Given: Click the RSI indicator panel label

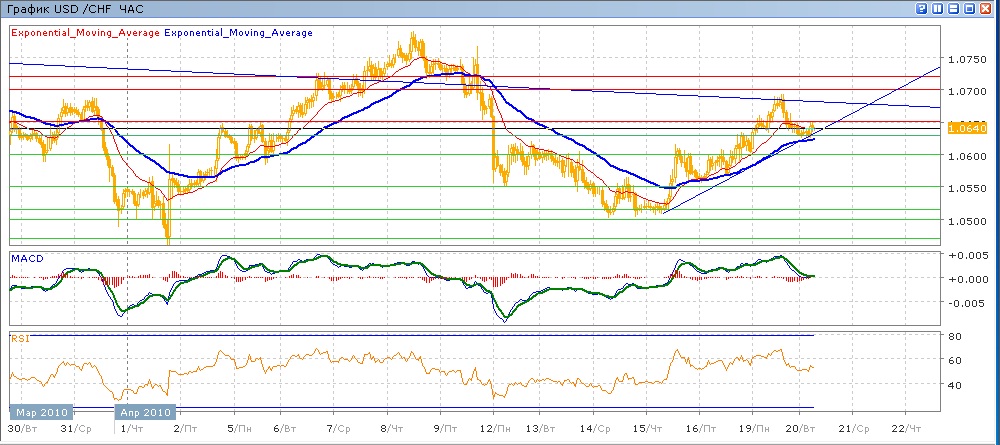Looking at the screenshot, I should 19,339.
